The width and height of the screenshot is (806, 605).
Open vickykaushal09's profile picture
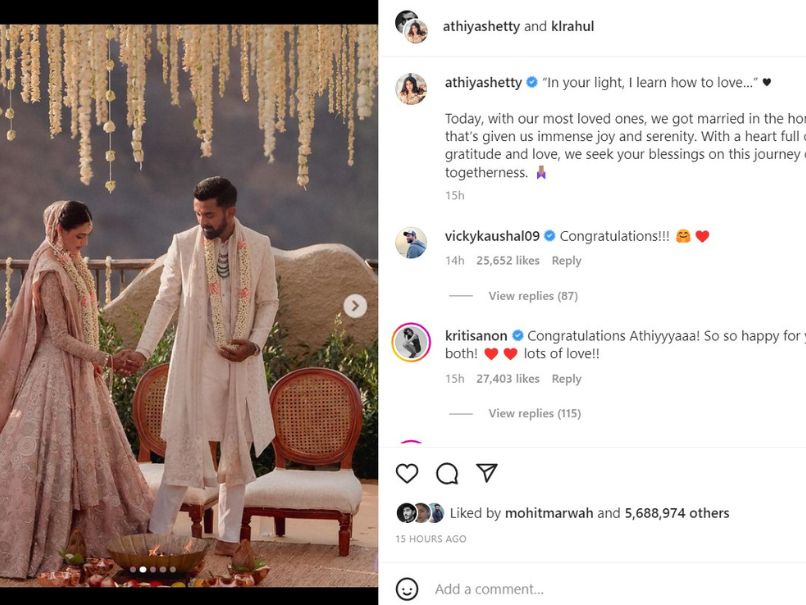point(410,243)
